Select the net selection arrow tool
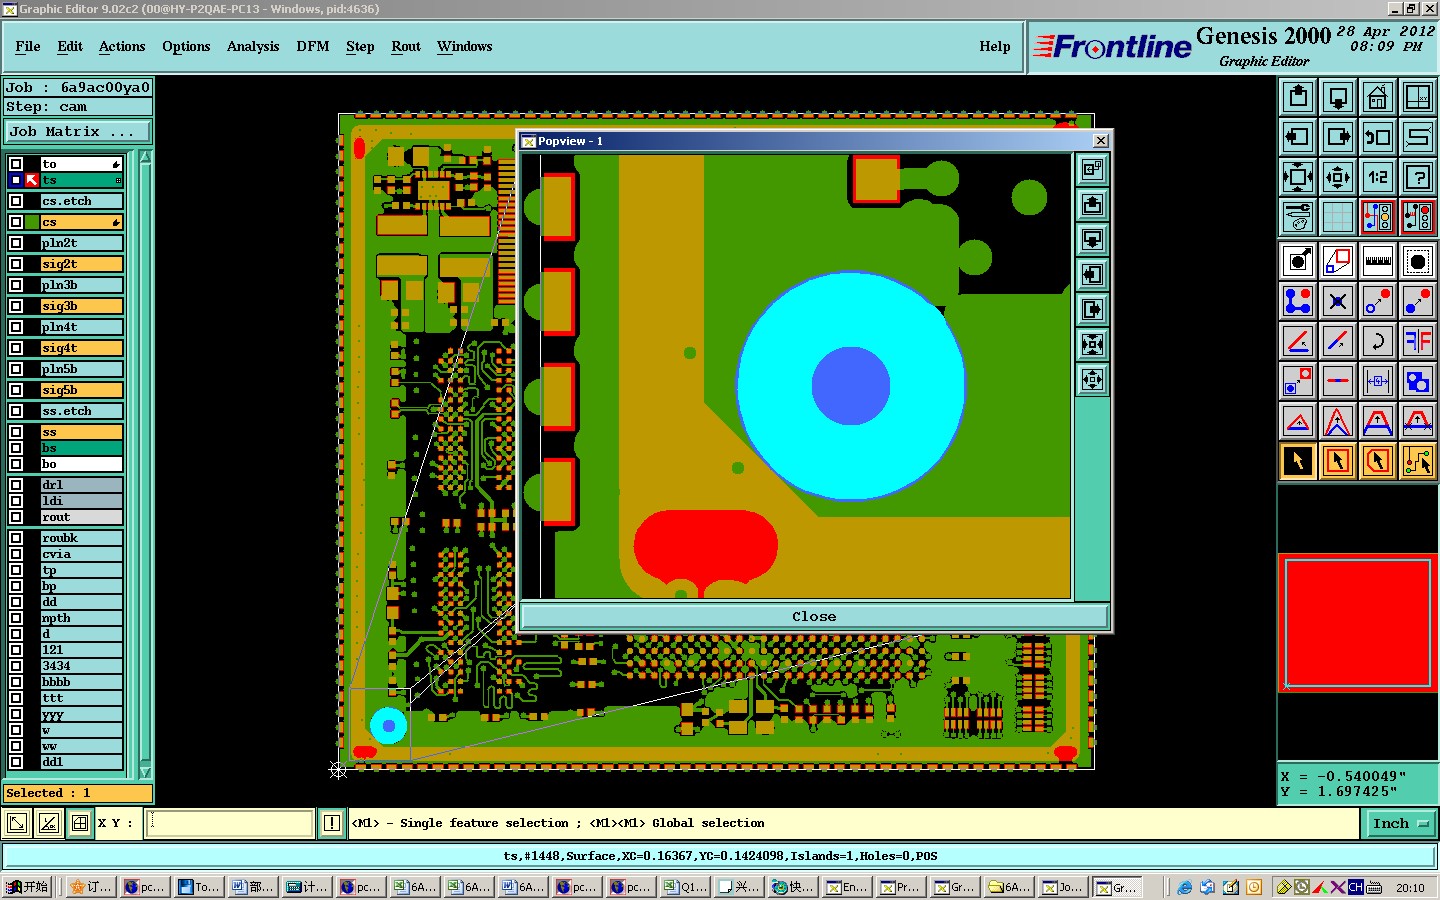This screenshot has height=900, width=1440. [x=1418, y=461]
